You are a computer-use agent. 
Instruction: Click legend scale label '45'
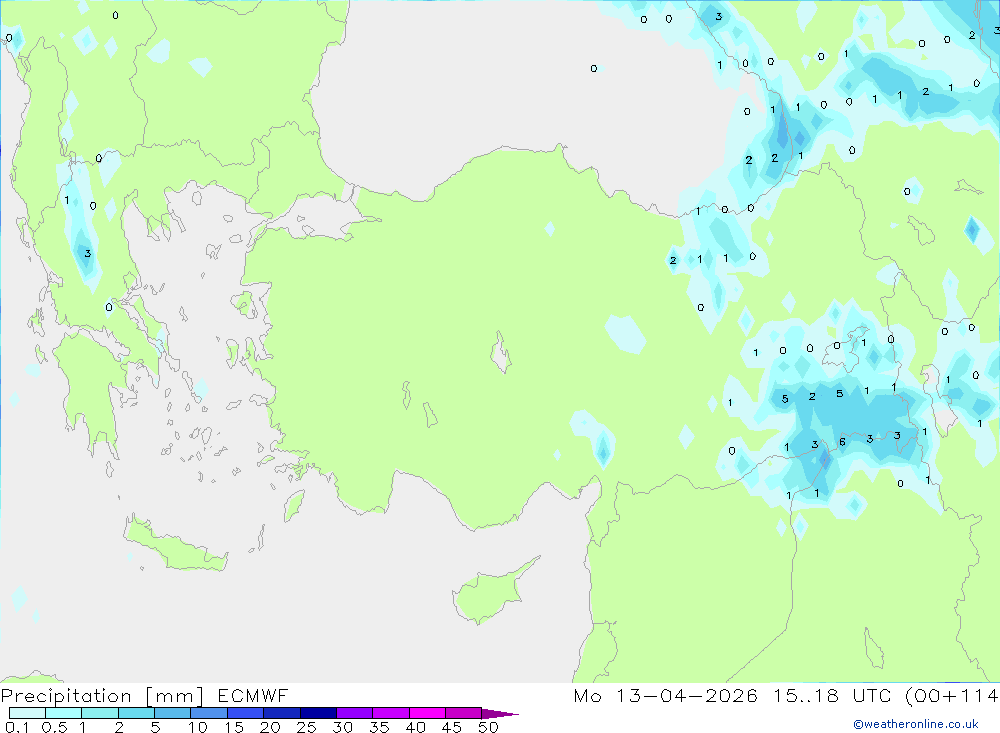452,727
